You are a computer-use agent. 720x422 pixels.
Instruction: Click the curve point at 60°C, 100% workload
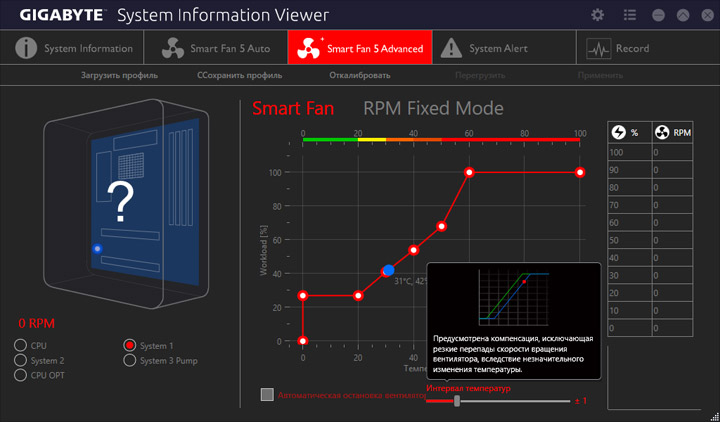(469, 173)
